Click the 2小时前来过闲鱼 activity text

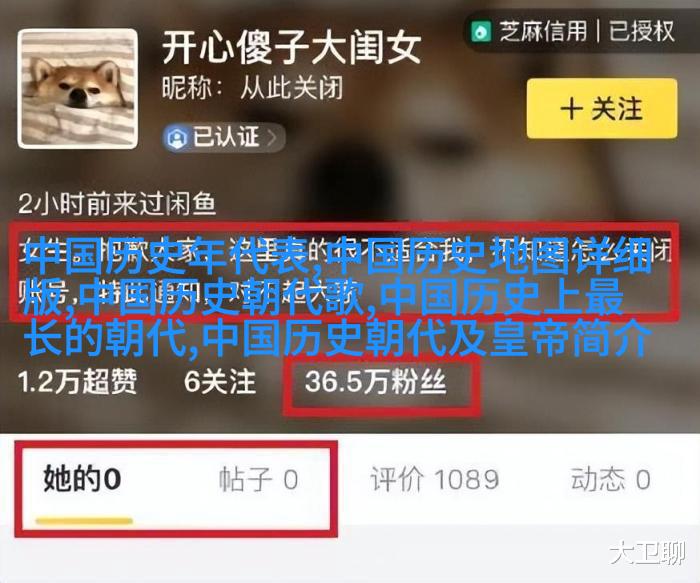pyautogui.click(x=117, y=204)
